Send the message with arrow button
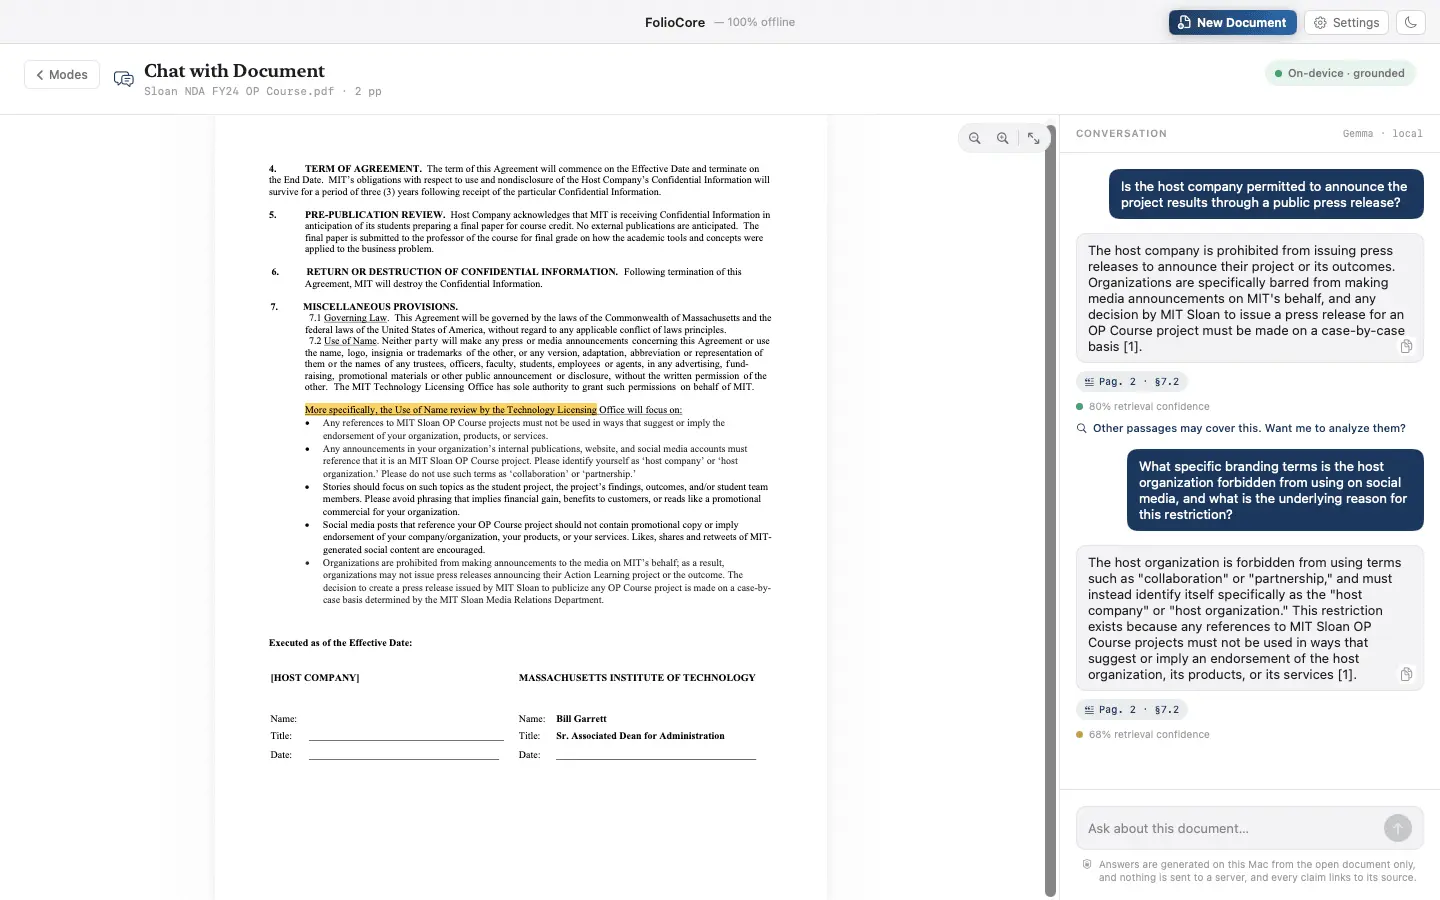This screenshot has width=1440, height=900. point(1398,828)
